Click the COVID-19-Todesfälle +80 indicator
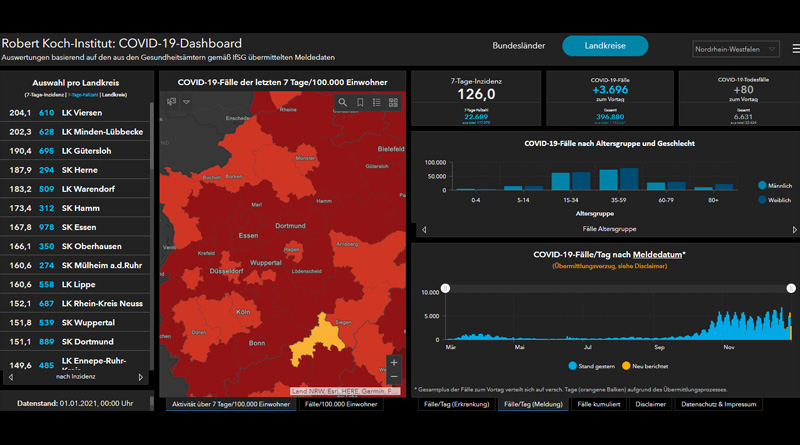 click(x=743, y=90)
